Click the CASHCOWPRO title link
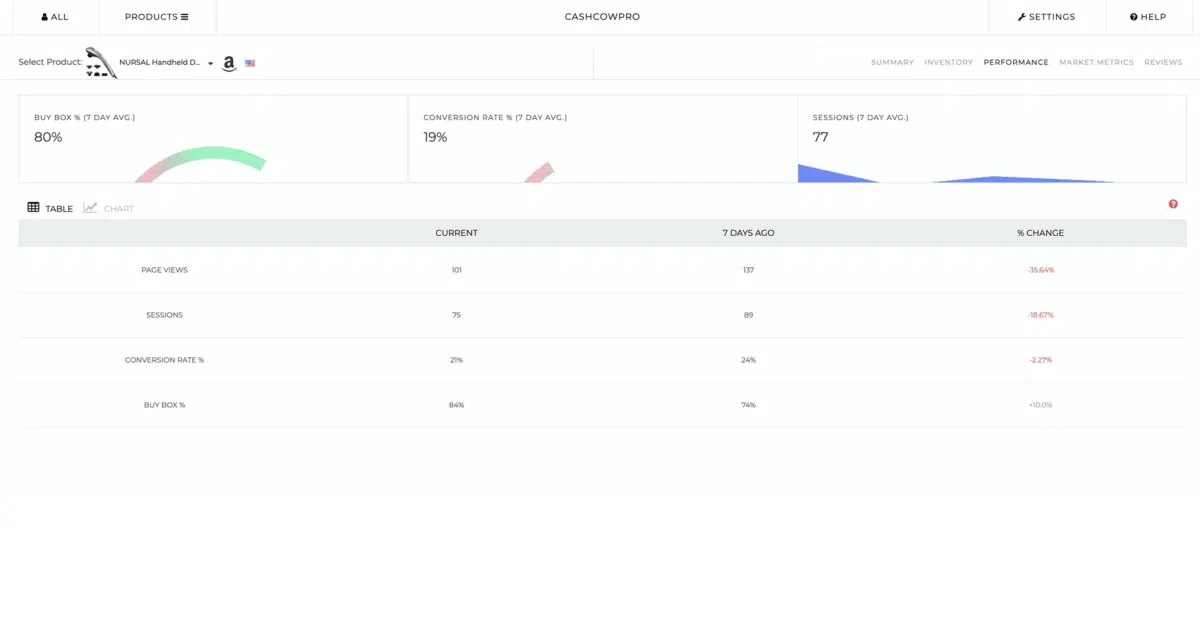This screenshot has width=1200, height=638. click(x=601, y=17)
